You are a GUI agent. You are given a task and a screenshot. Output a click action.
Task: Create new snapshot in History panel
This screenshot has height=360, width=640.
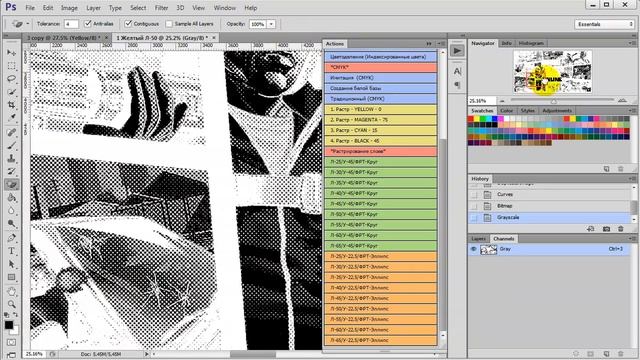(606, 229)
